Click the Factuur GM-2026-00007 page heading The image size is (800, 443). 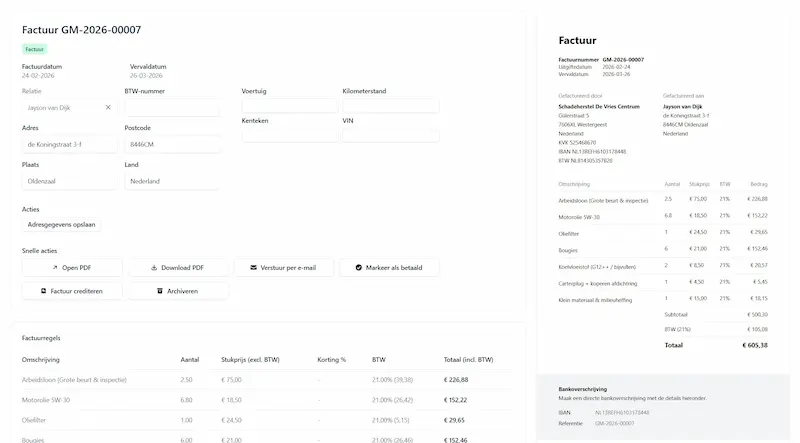coord(82,30)
